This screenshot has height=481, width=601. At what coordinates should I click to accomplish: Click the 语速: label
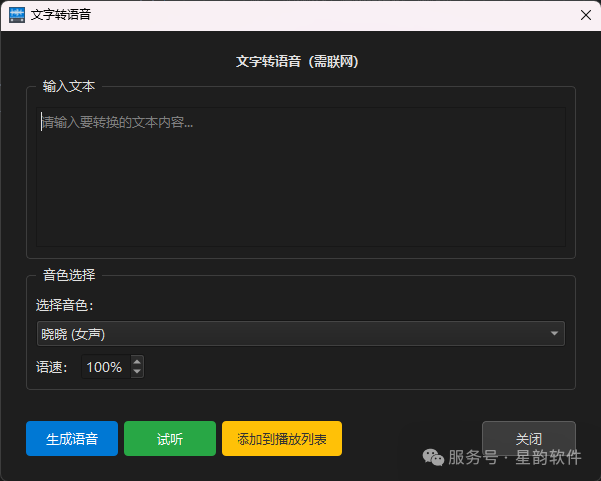click(x=52, y=367)
